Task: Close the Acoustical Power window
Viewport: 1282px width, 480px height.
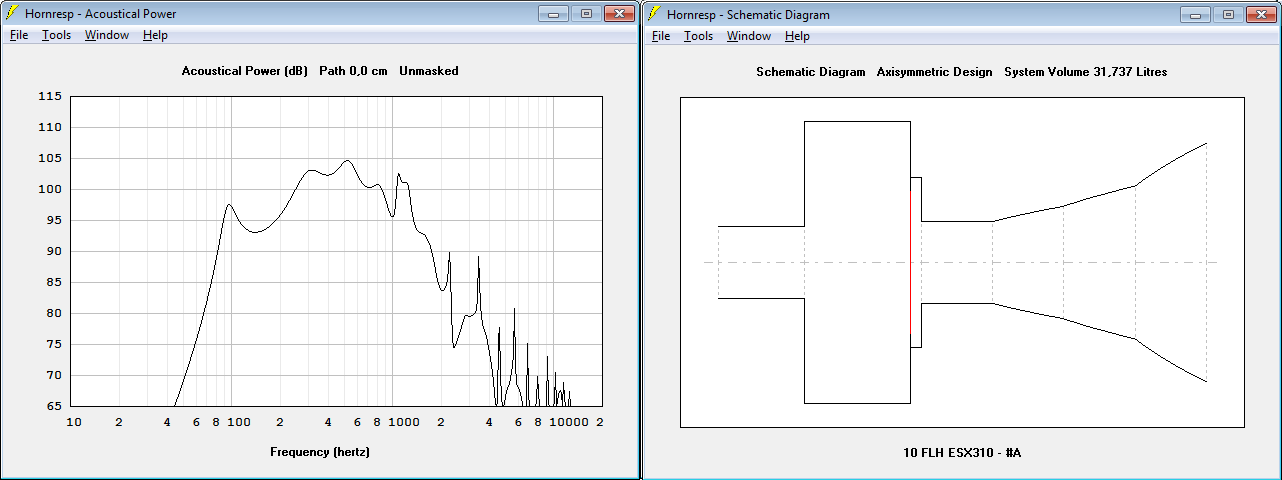Action: pos(619,13)
